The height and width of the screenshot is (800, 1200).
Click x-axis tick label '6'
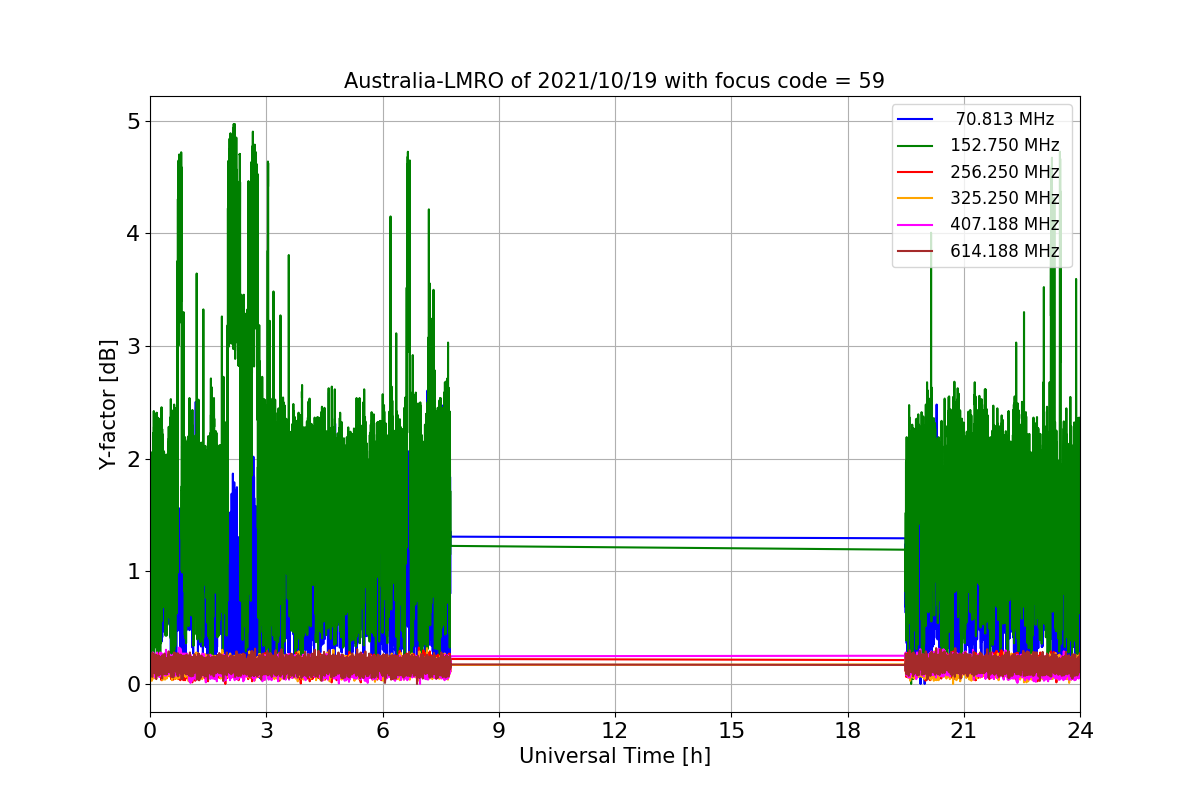(x=382, y=731)
